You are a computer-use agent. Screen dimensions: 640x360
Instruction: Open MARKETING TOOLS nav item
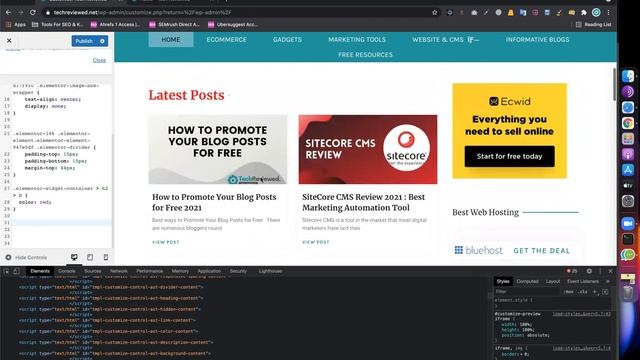357,40
